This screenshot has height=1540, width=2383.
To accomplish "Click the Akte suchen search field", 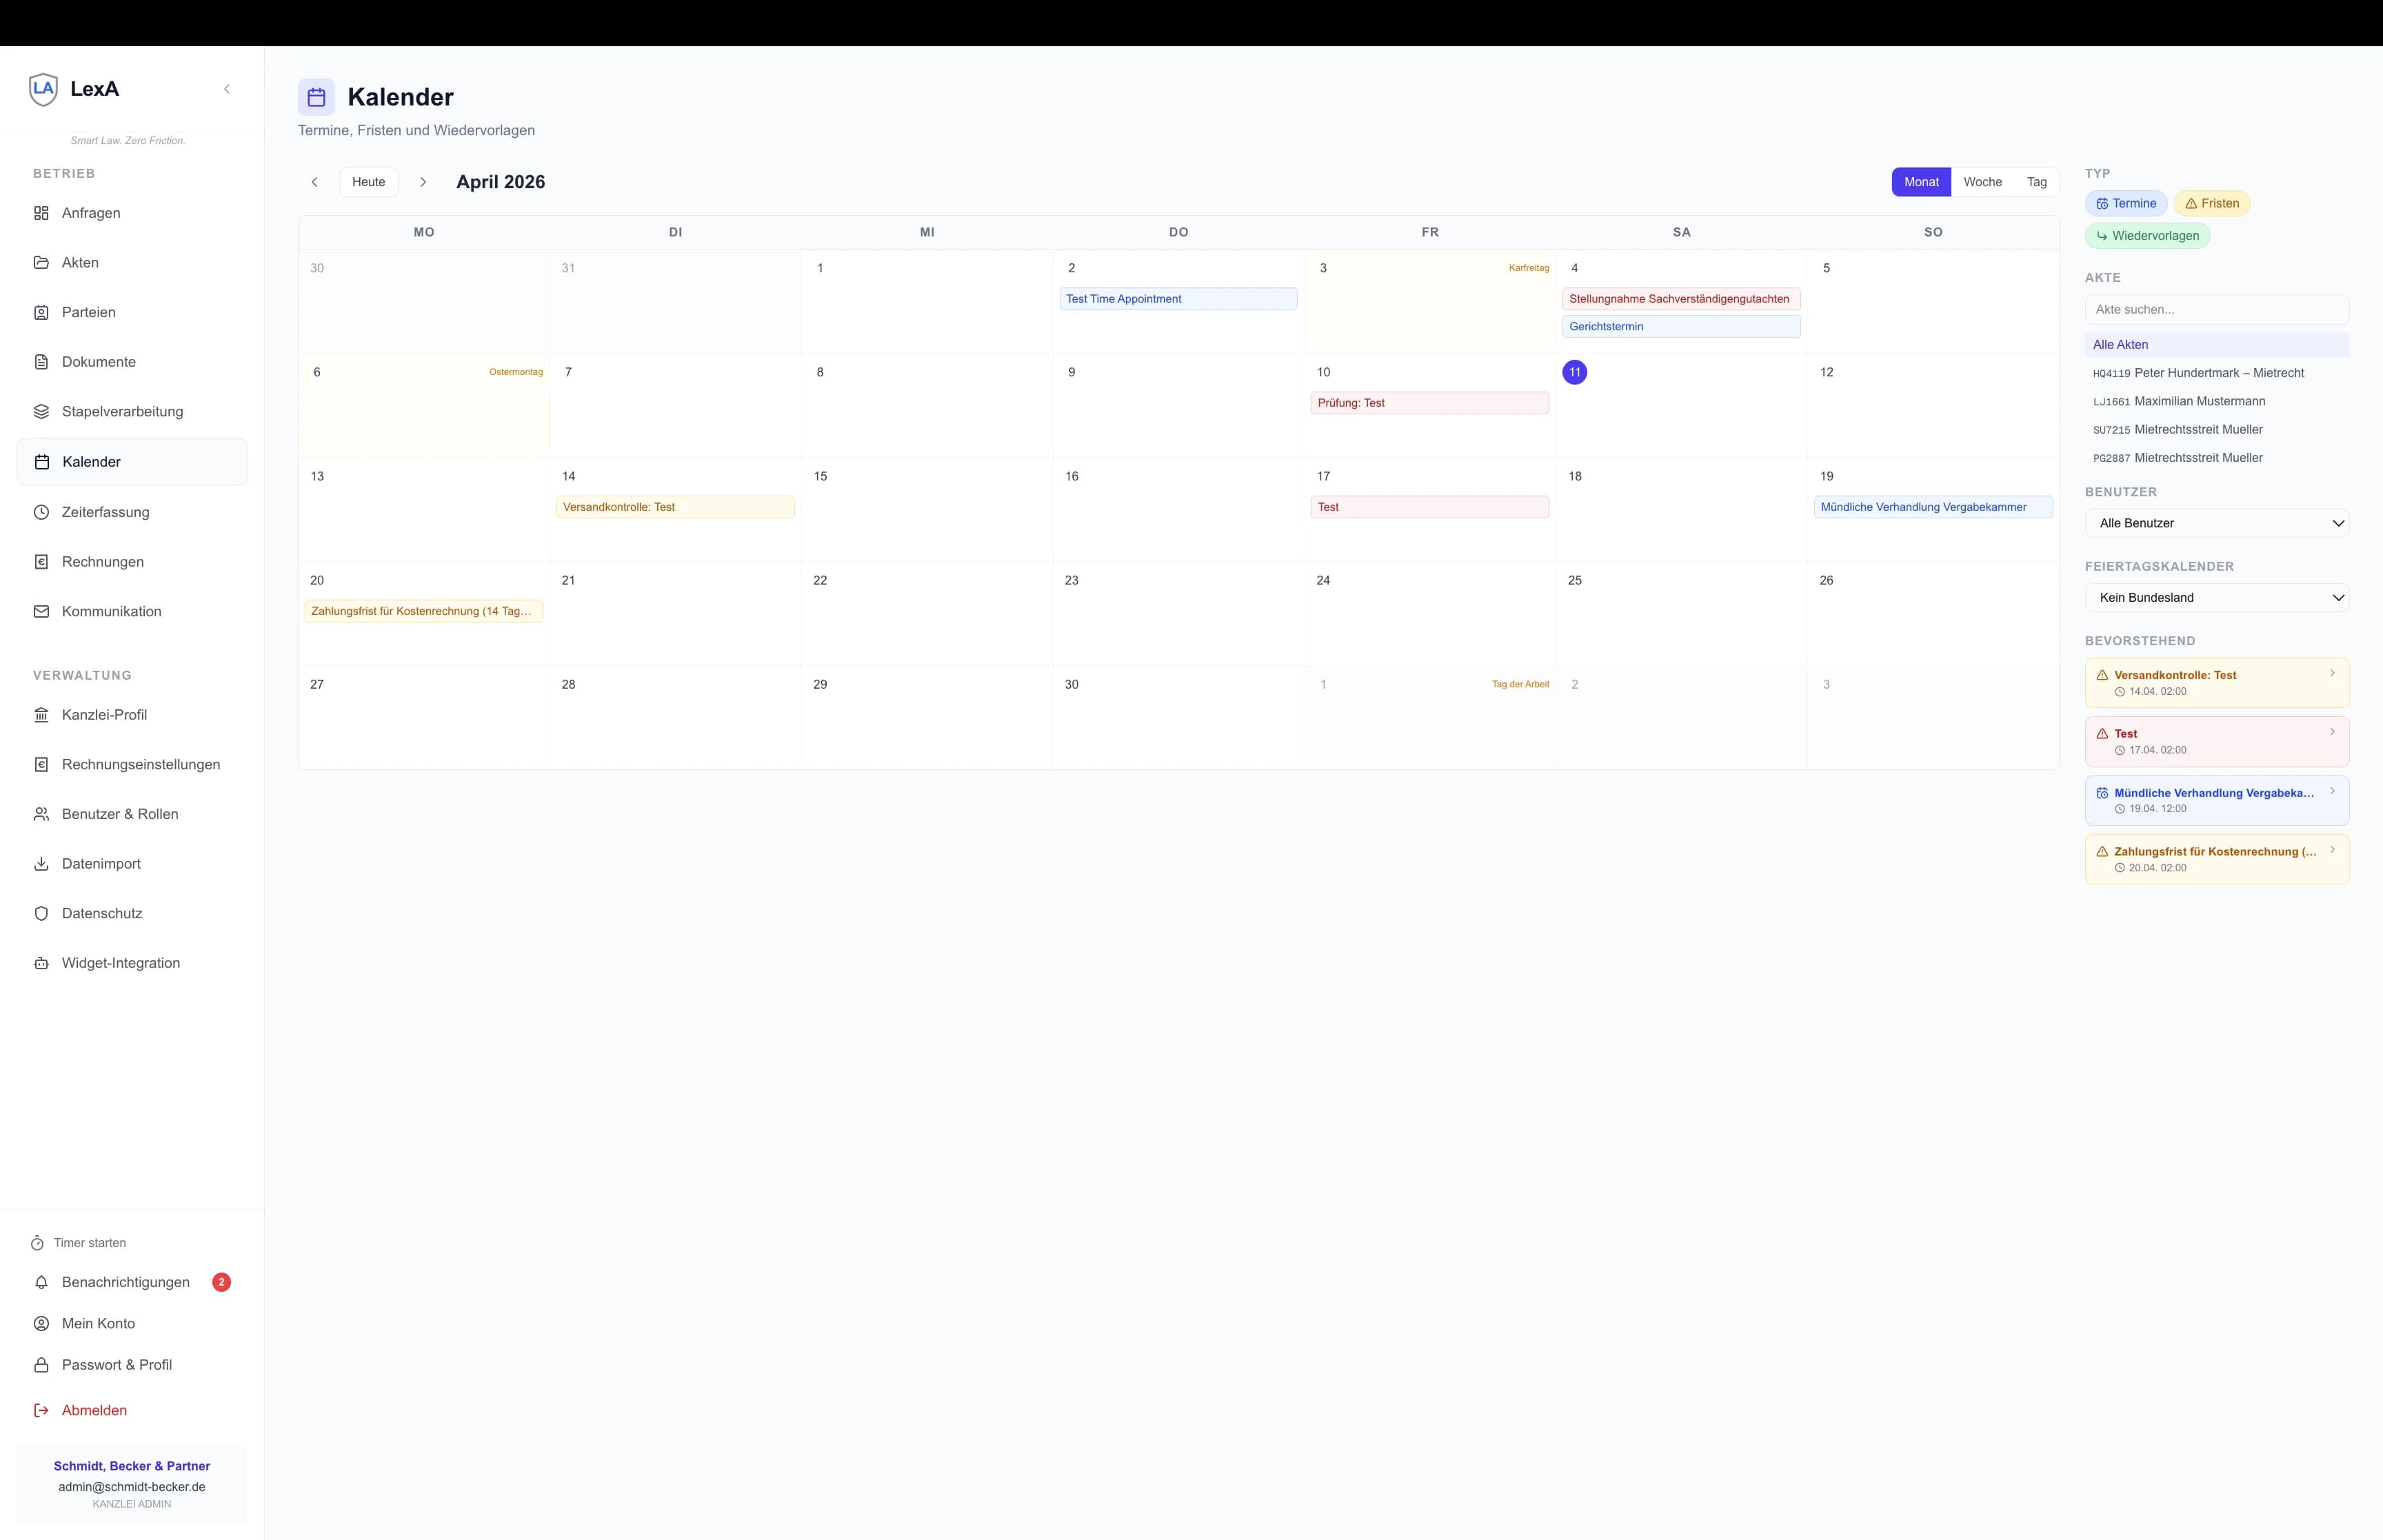I will tap(2216, 309).
